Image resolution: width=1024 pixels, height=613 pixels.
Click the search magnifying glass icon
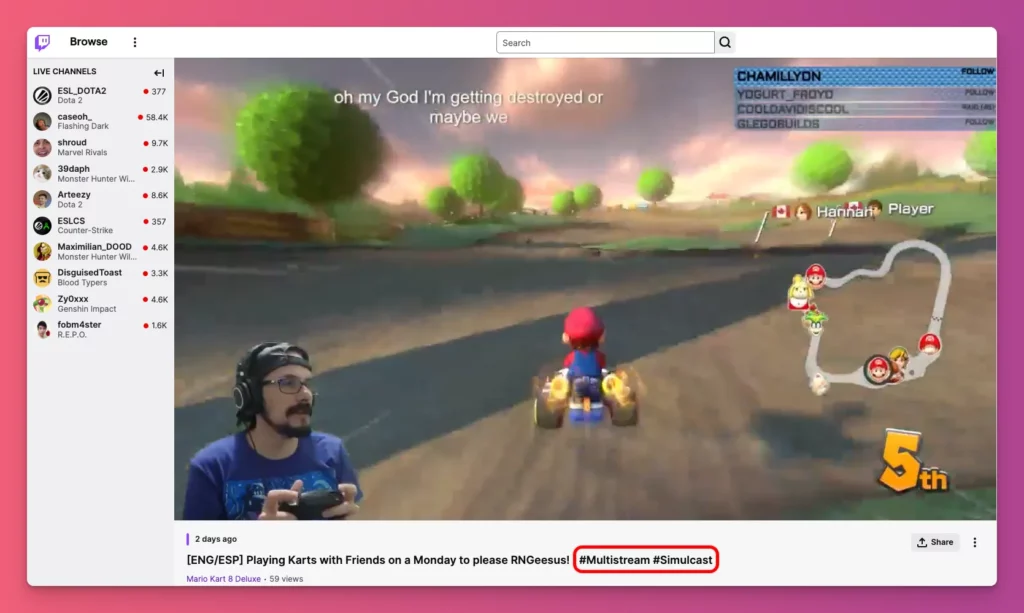coord(724,42)
